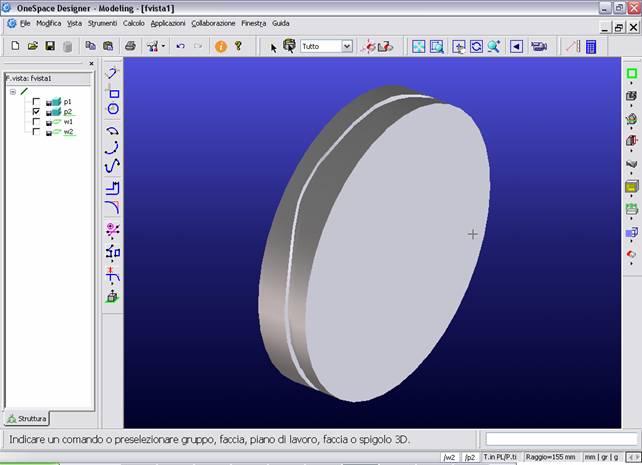Screen dimensions: 642x465
Task: Open the Applicazioni menu
Action: [x=168, y=23]
